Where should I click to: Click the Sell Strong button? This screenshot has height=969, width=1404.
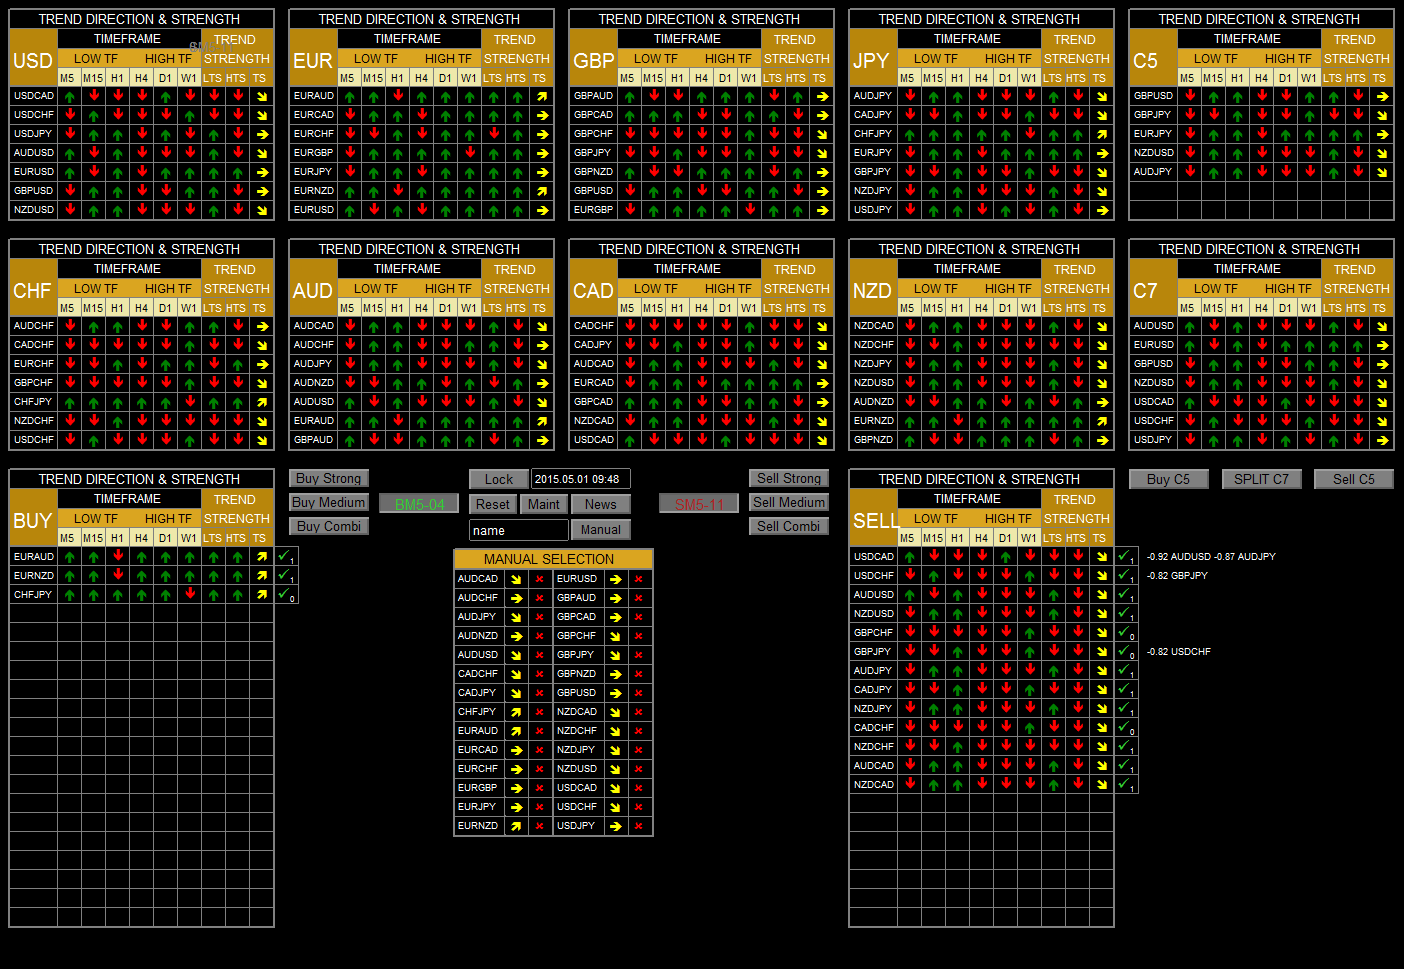[x=789, y=479]
